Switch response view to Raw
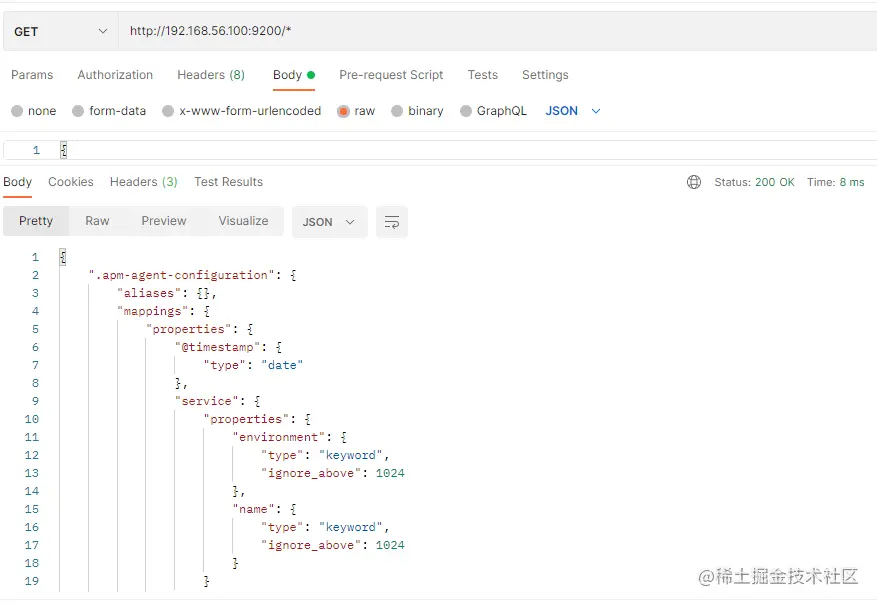The height and width of the screenshot is (605, 877). tap(97, 221)
